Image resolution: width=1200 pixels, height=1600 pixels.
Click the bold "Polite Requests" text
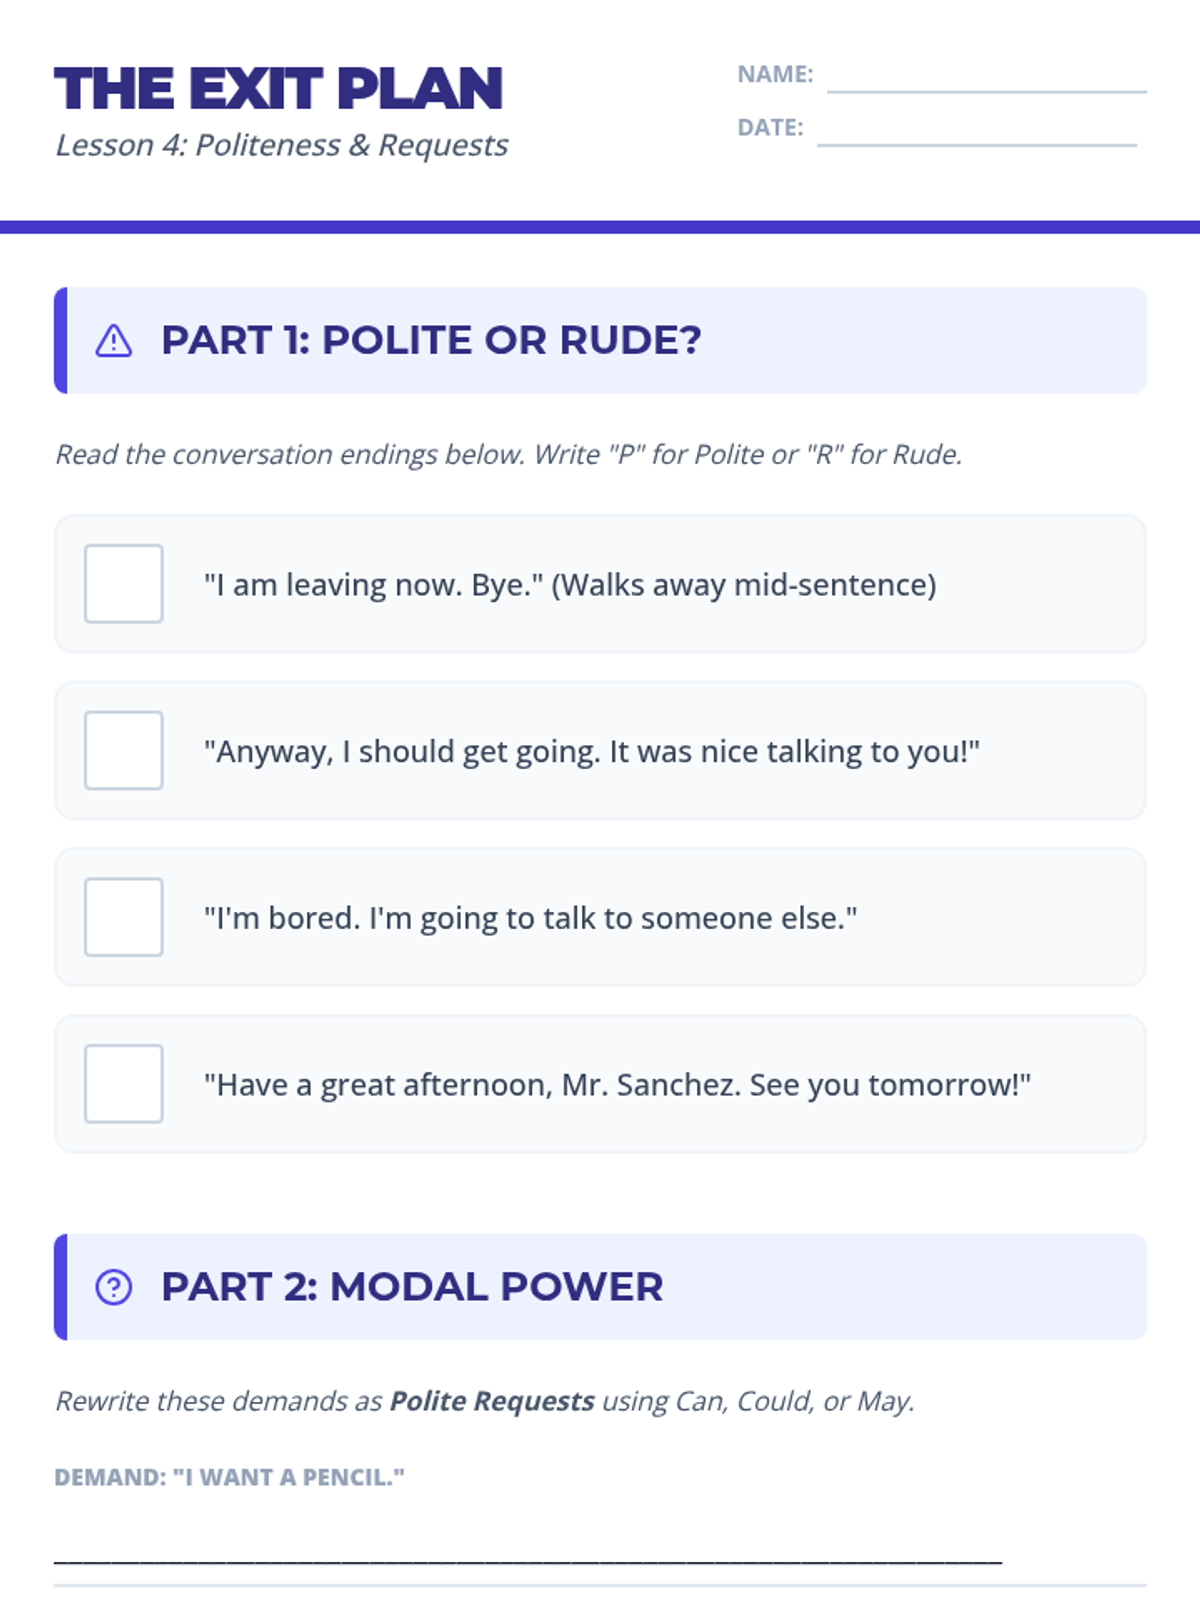(492, 1401)
